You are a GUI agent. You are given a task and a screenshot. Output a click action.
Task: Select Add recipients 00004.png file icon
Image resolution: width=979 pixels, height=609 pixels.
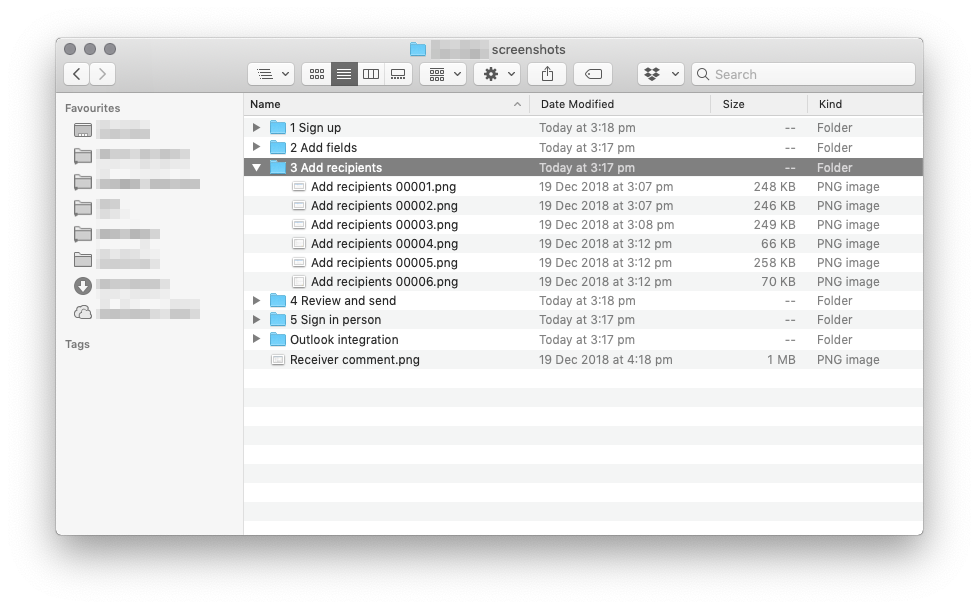299,244
